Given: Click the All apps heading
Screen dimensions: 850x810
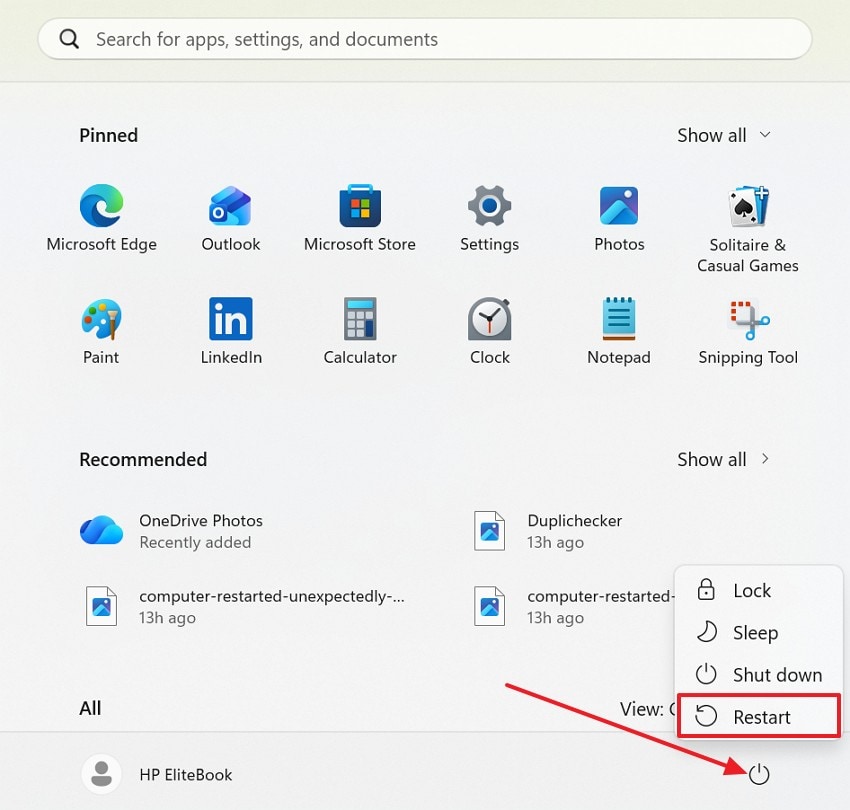Looking at the screenshot, I should pos(90,708).
